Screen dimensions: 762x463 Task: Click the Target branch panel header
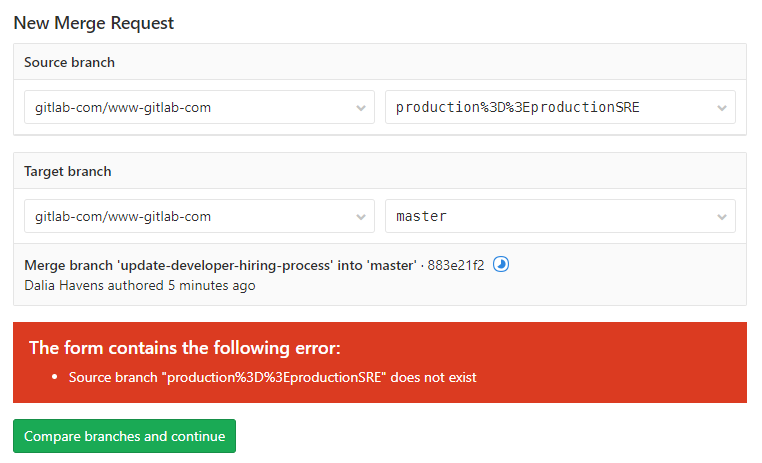coord(380,171)
